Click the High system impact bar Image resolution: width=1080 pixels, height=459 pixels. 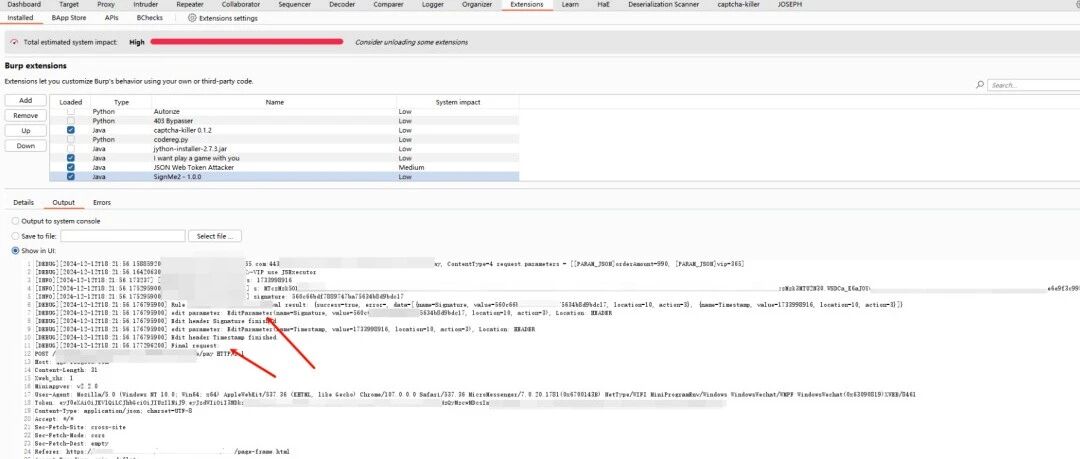point(247,42)
